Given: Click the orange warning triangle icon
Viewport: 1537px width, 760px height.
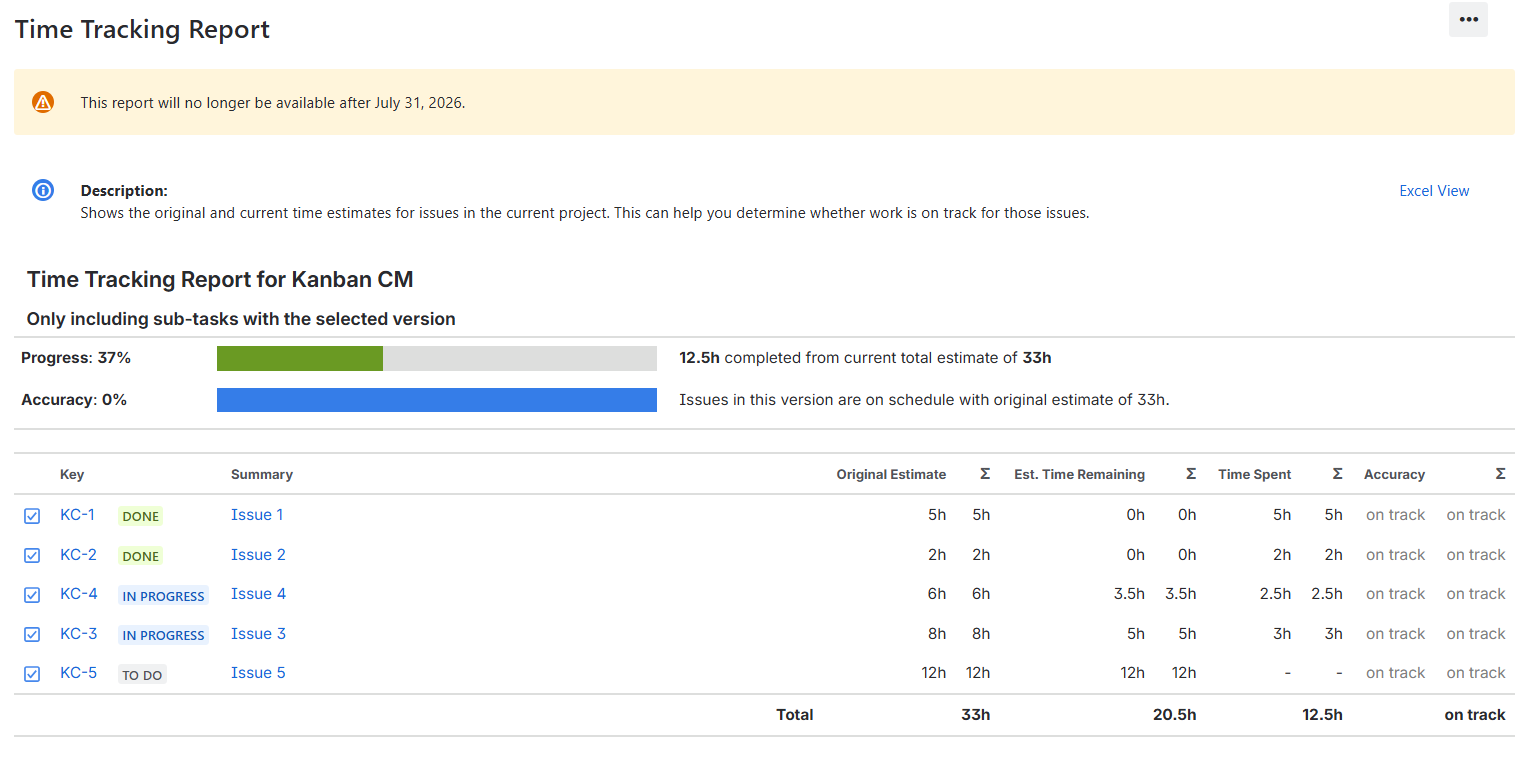Looking at the screenshot, I should [43, 102].
